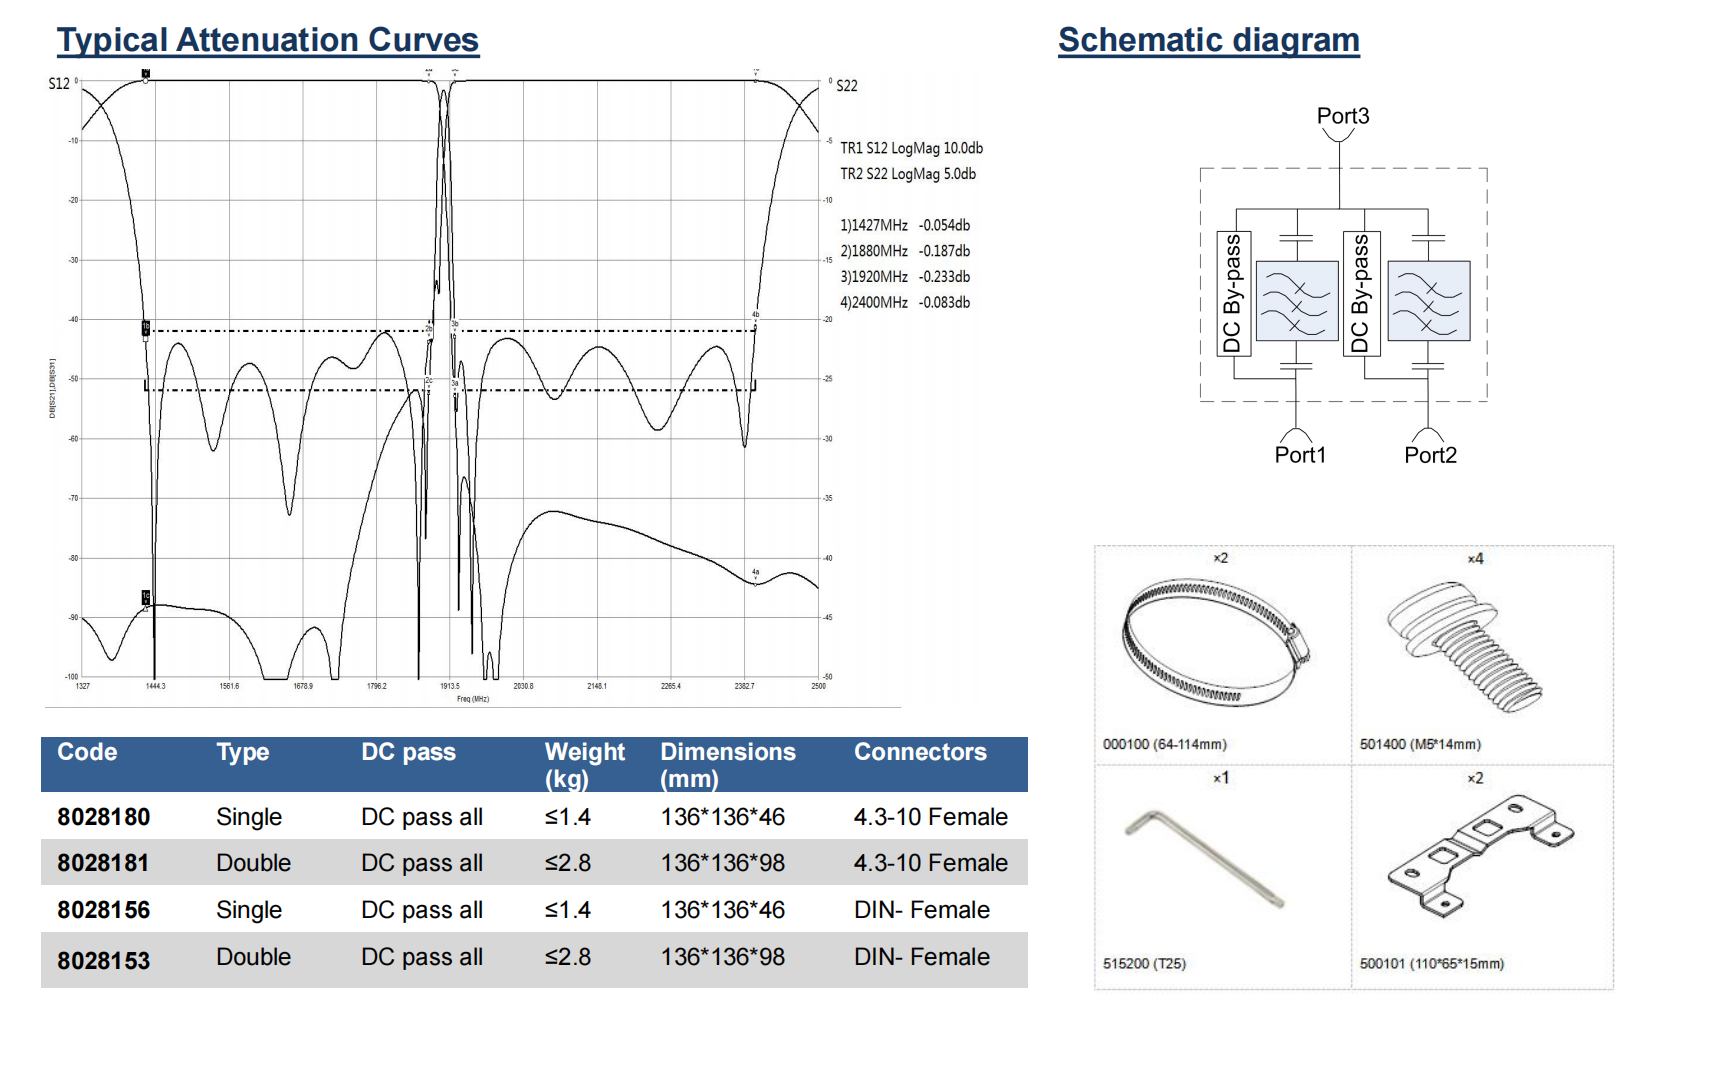Click the left filter symbol in schematic
Image resolution: width=1715 pixels, height=1088 pixels.
(1296, 301)
